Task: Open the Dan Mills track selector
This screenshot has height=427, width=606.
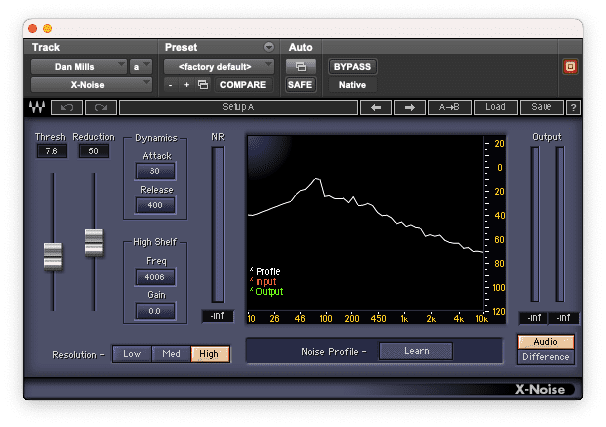Action: pos(77,67)
